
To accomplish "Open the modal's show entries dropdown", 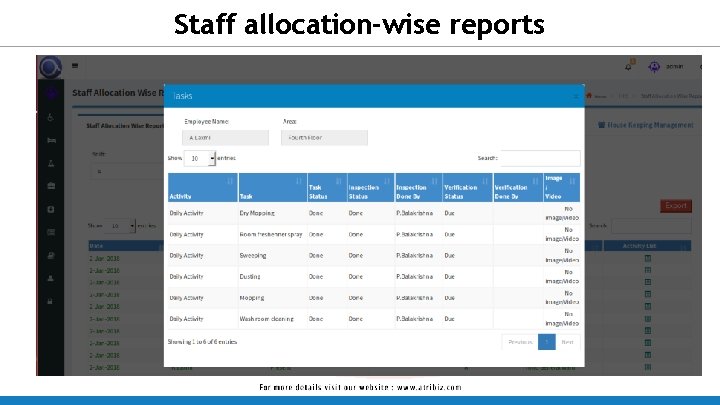I will point(200,158).
